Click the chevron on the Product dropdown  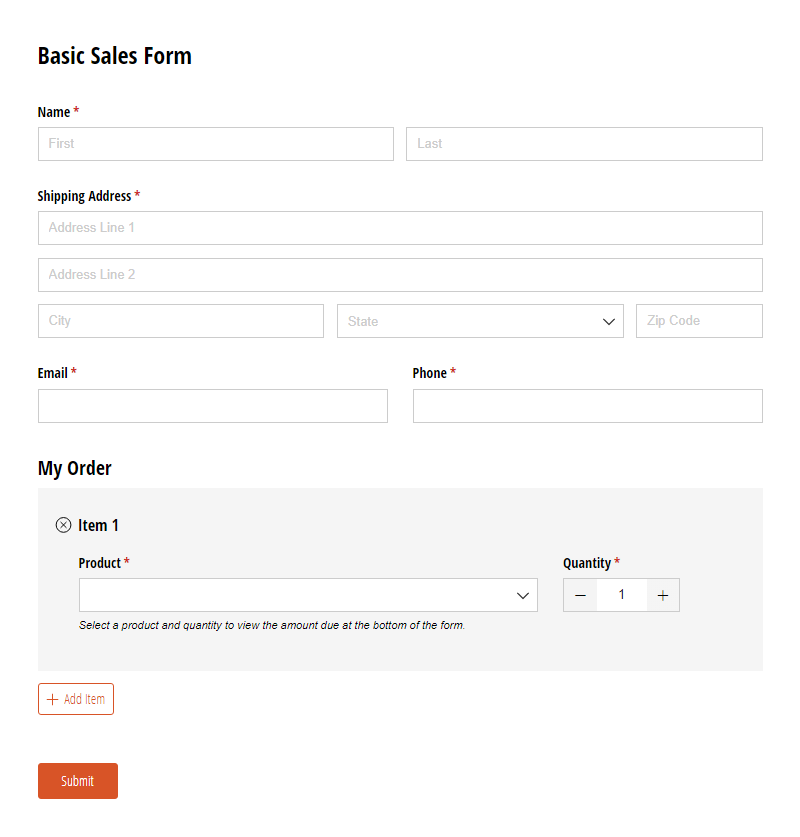point(522,595)
